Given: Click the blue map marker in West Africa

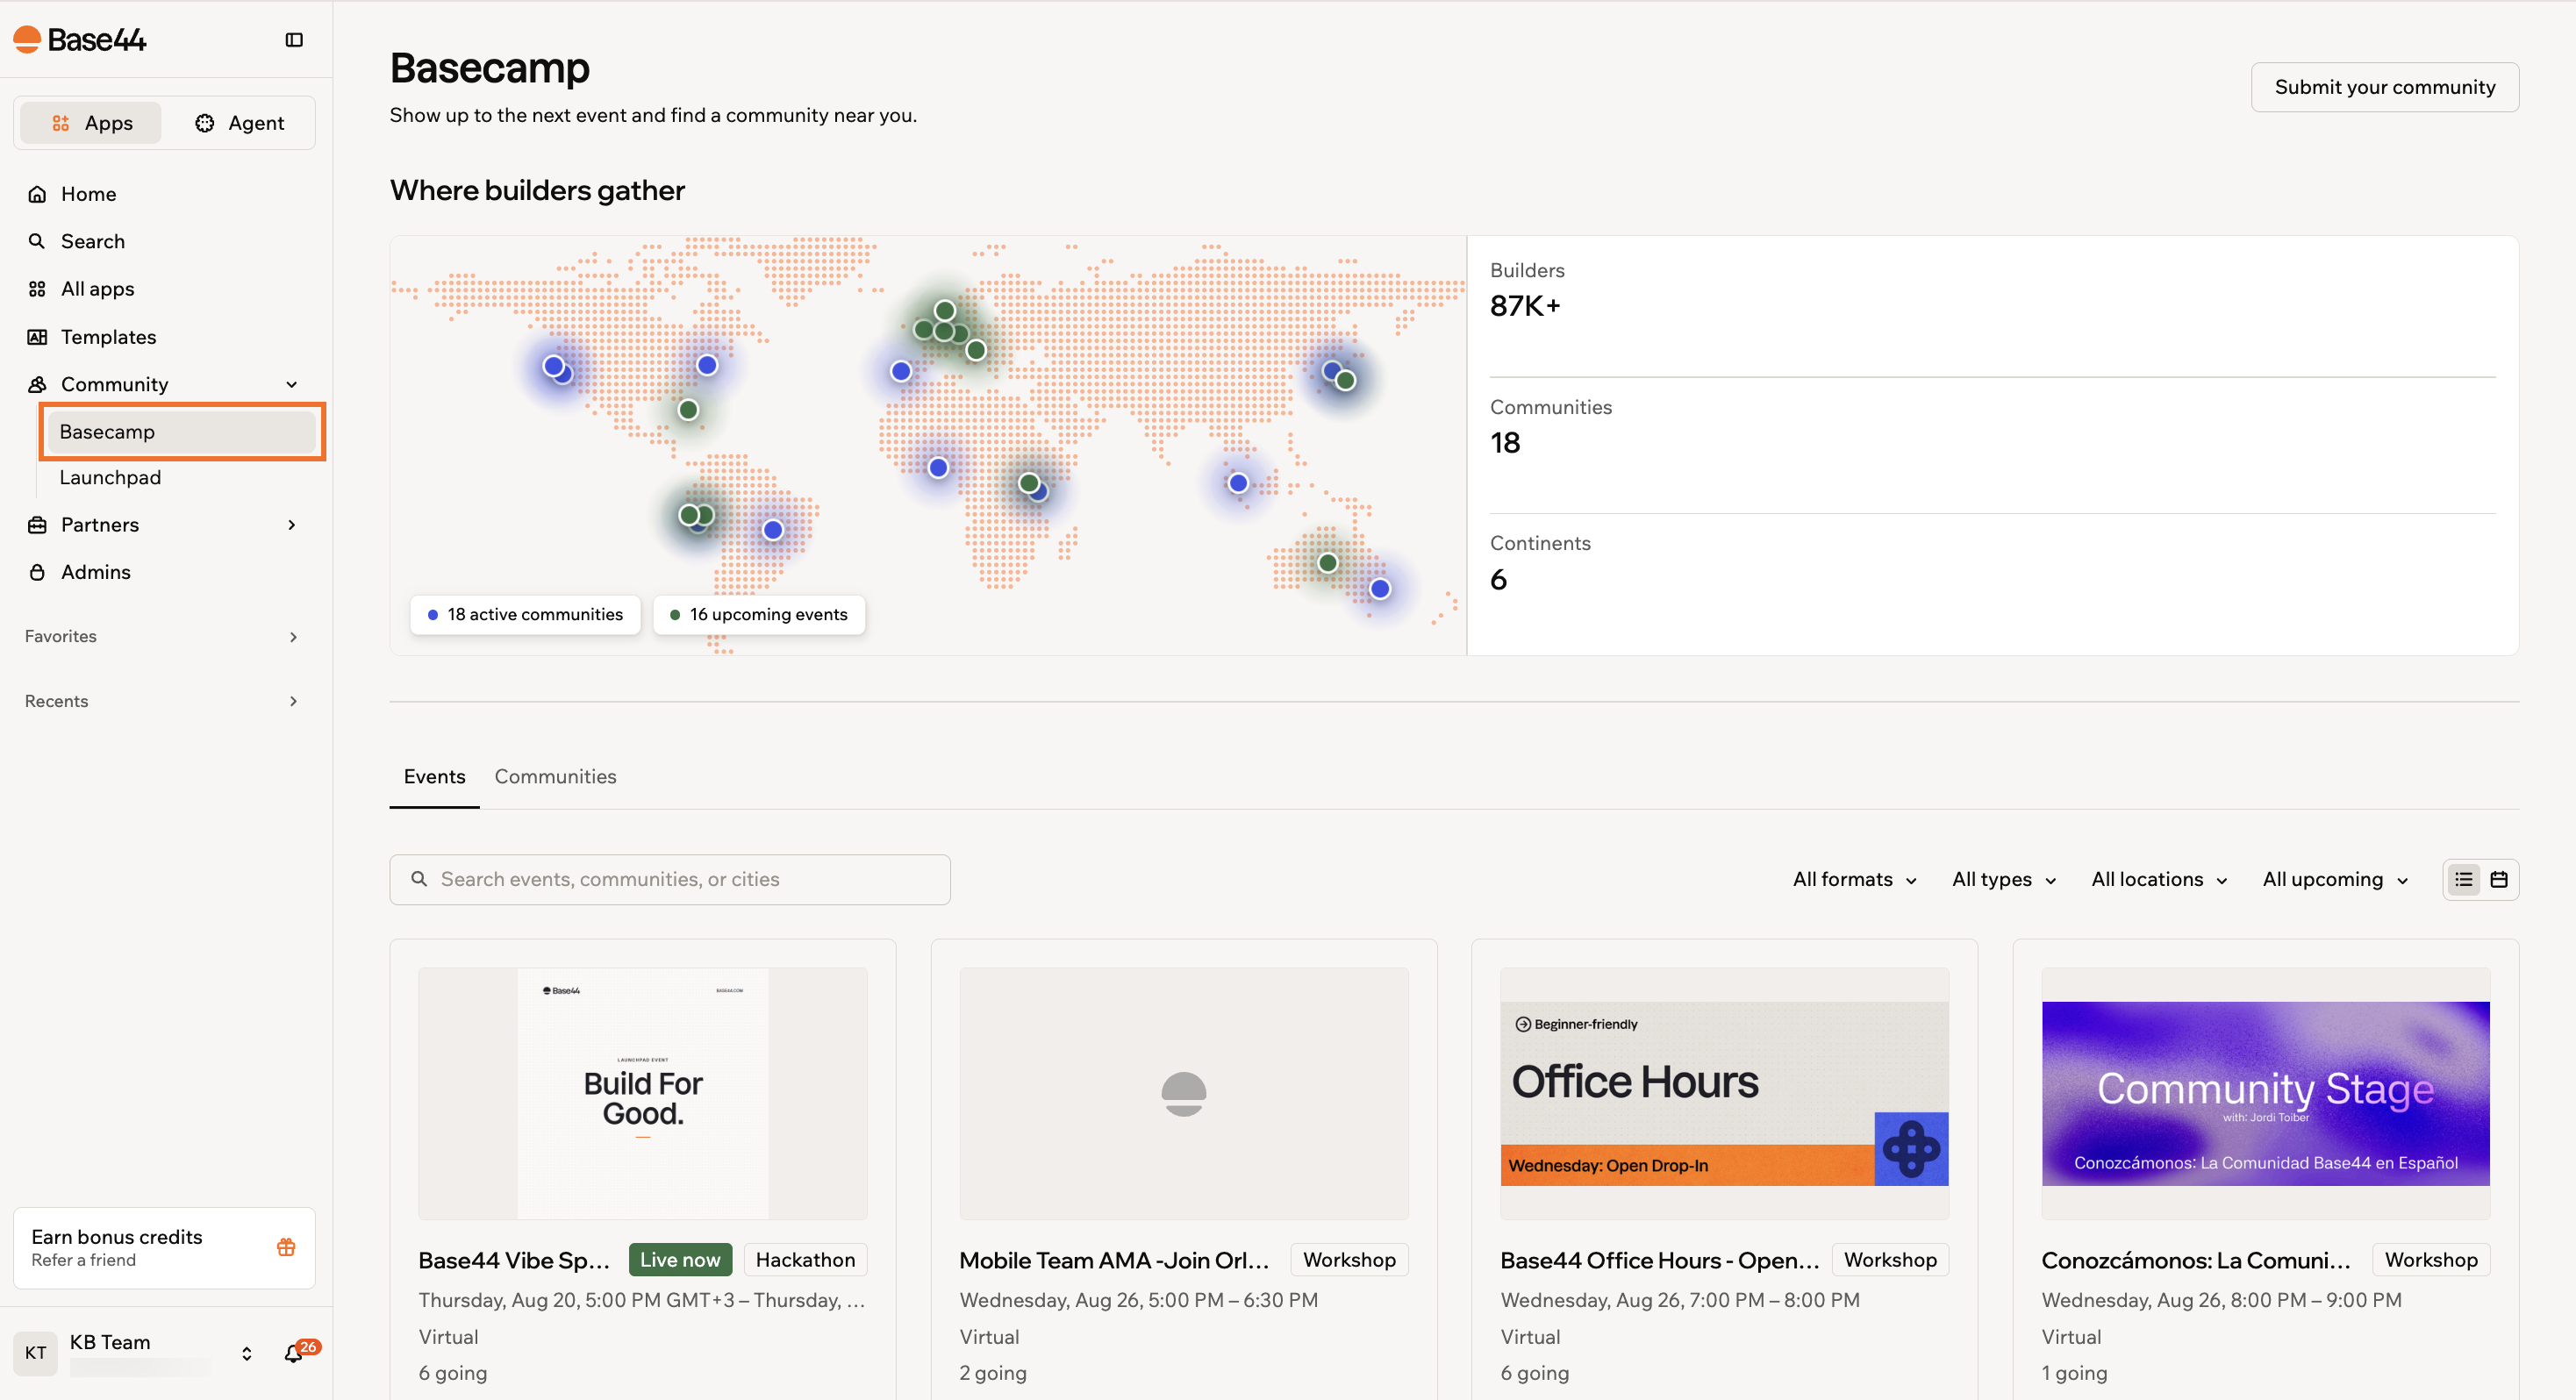Looking at the screenshot, I should (938, 468).
